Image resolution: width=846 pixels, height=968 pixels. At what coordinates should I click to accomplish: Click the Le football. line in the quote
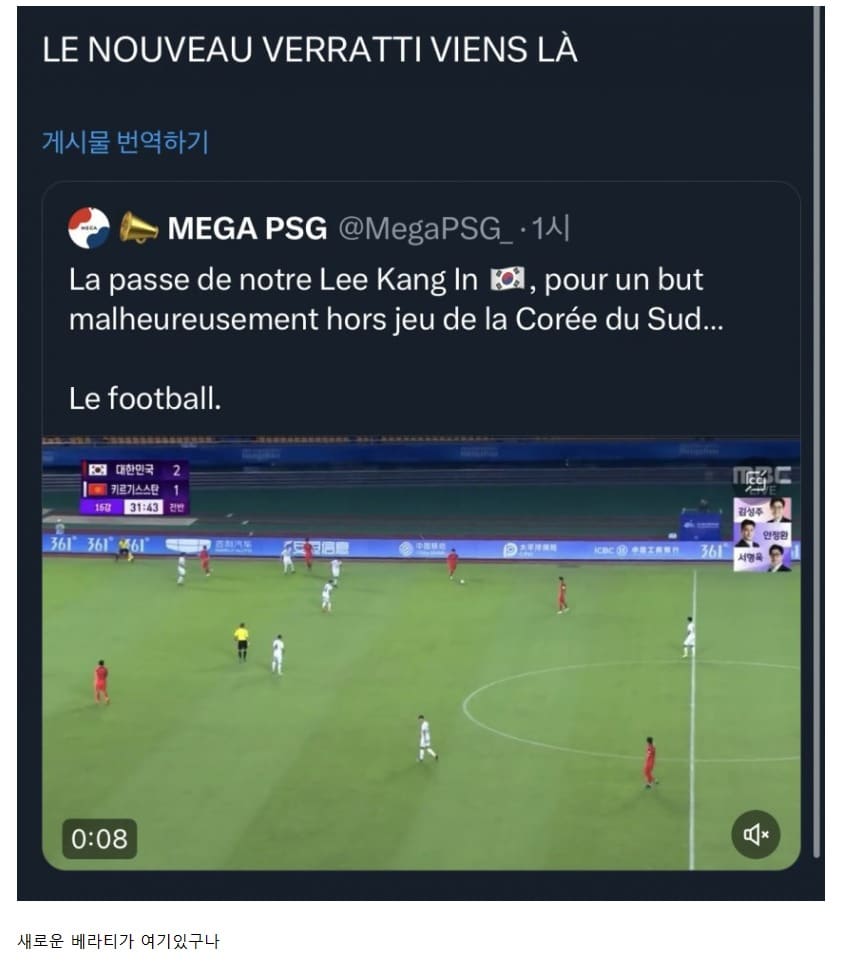pos(145,398)
